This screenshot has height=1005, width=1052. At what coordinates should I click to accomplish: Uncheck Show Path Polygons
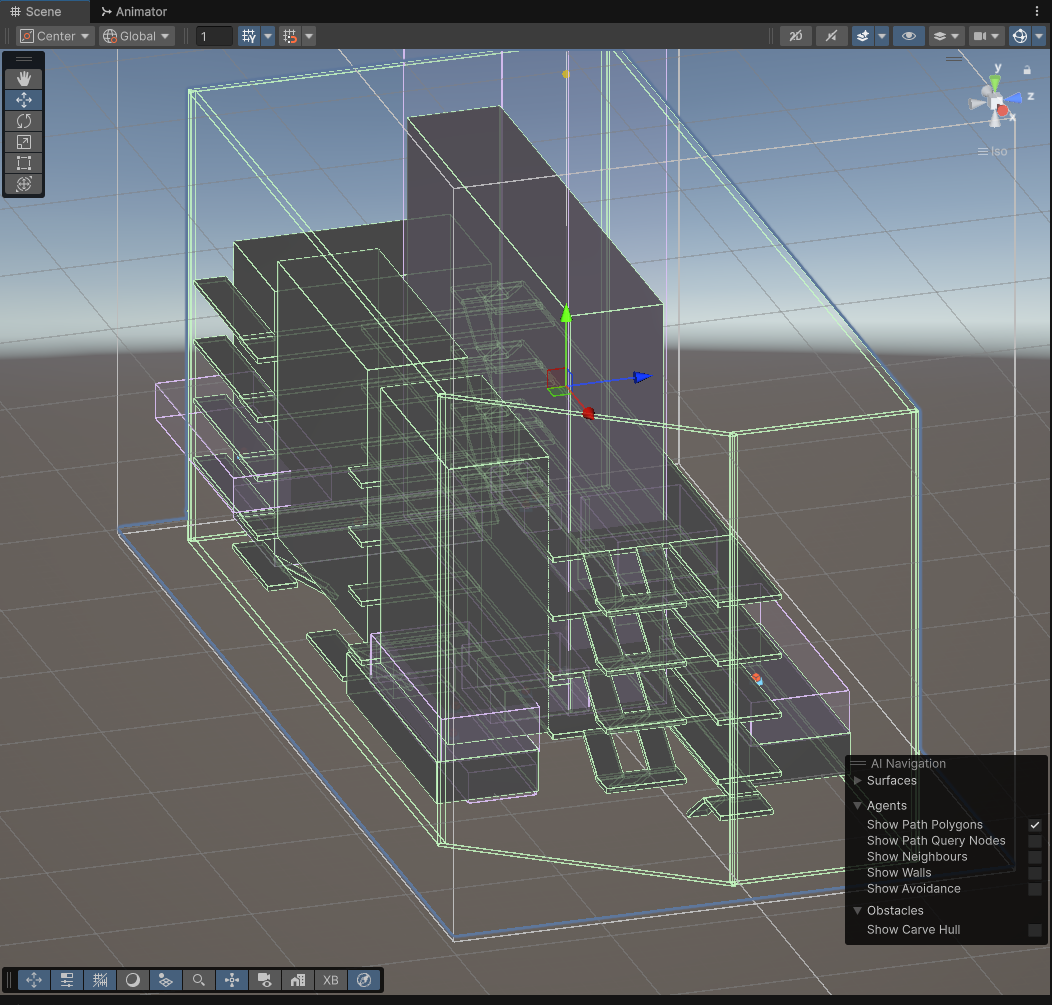point(1035,825)
